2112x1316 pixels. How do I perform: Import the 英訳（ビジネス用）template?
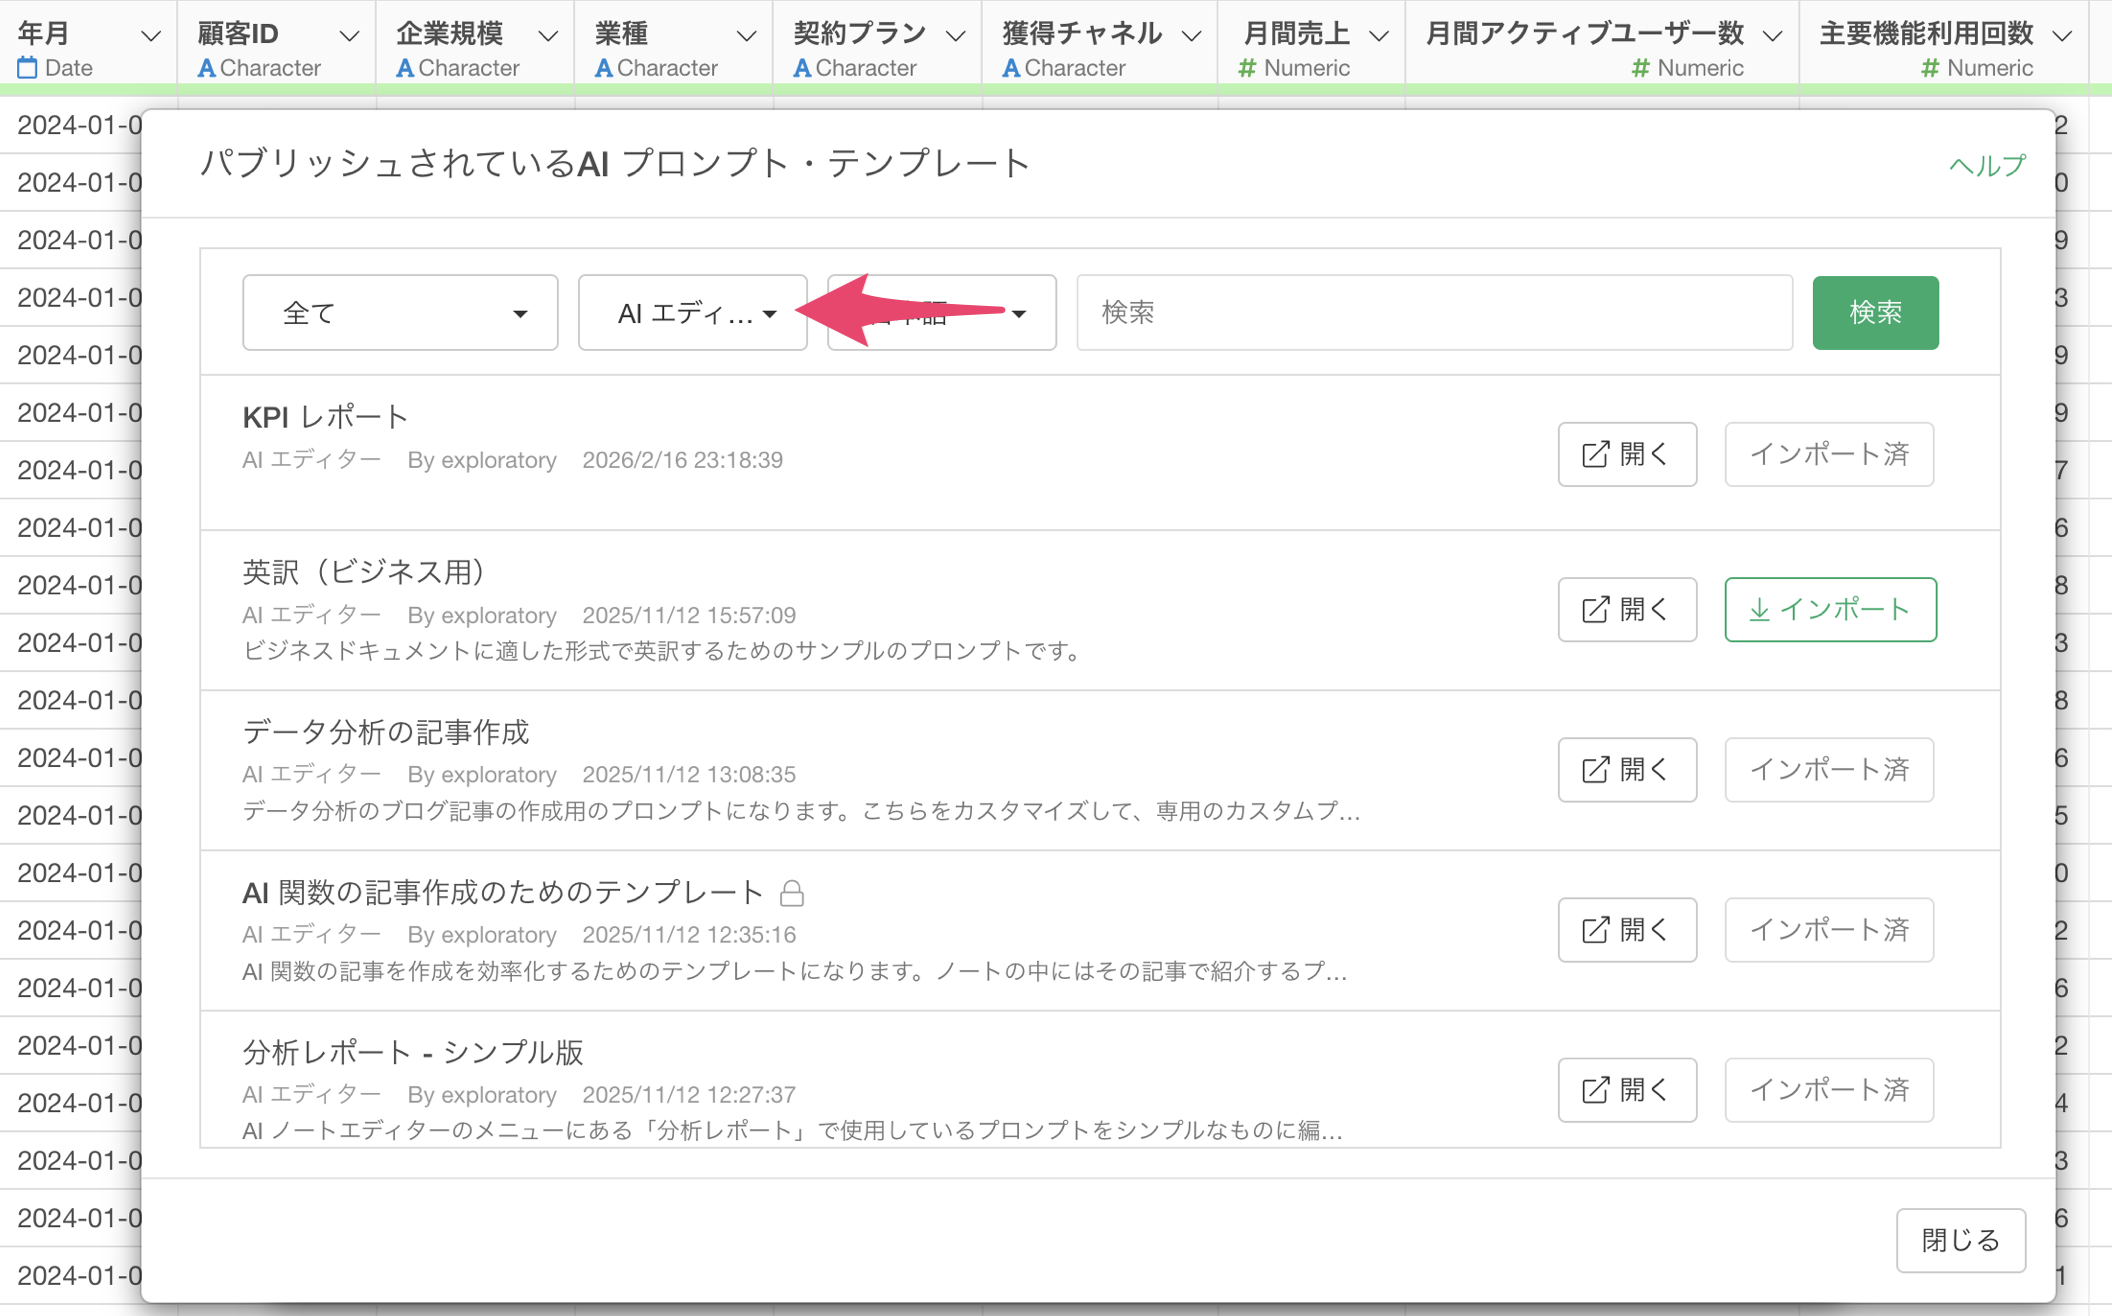(x=1829, y=609)
